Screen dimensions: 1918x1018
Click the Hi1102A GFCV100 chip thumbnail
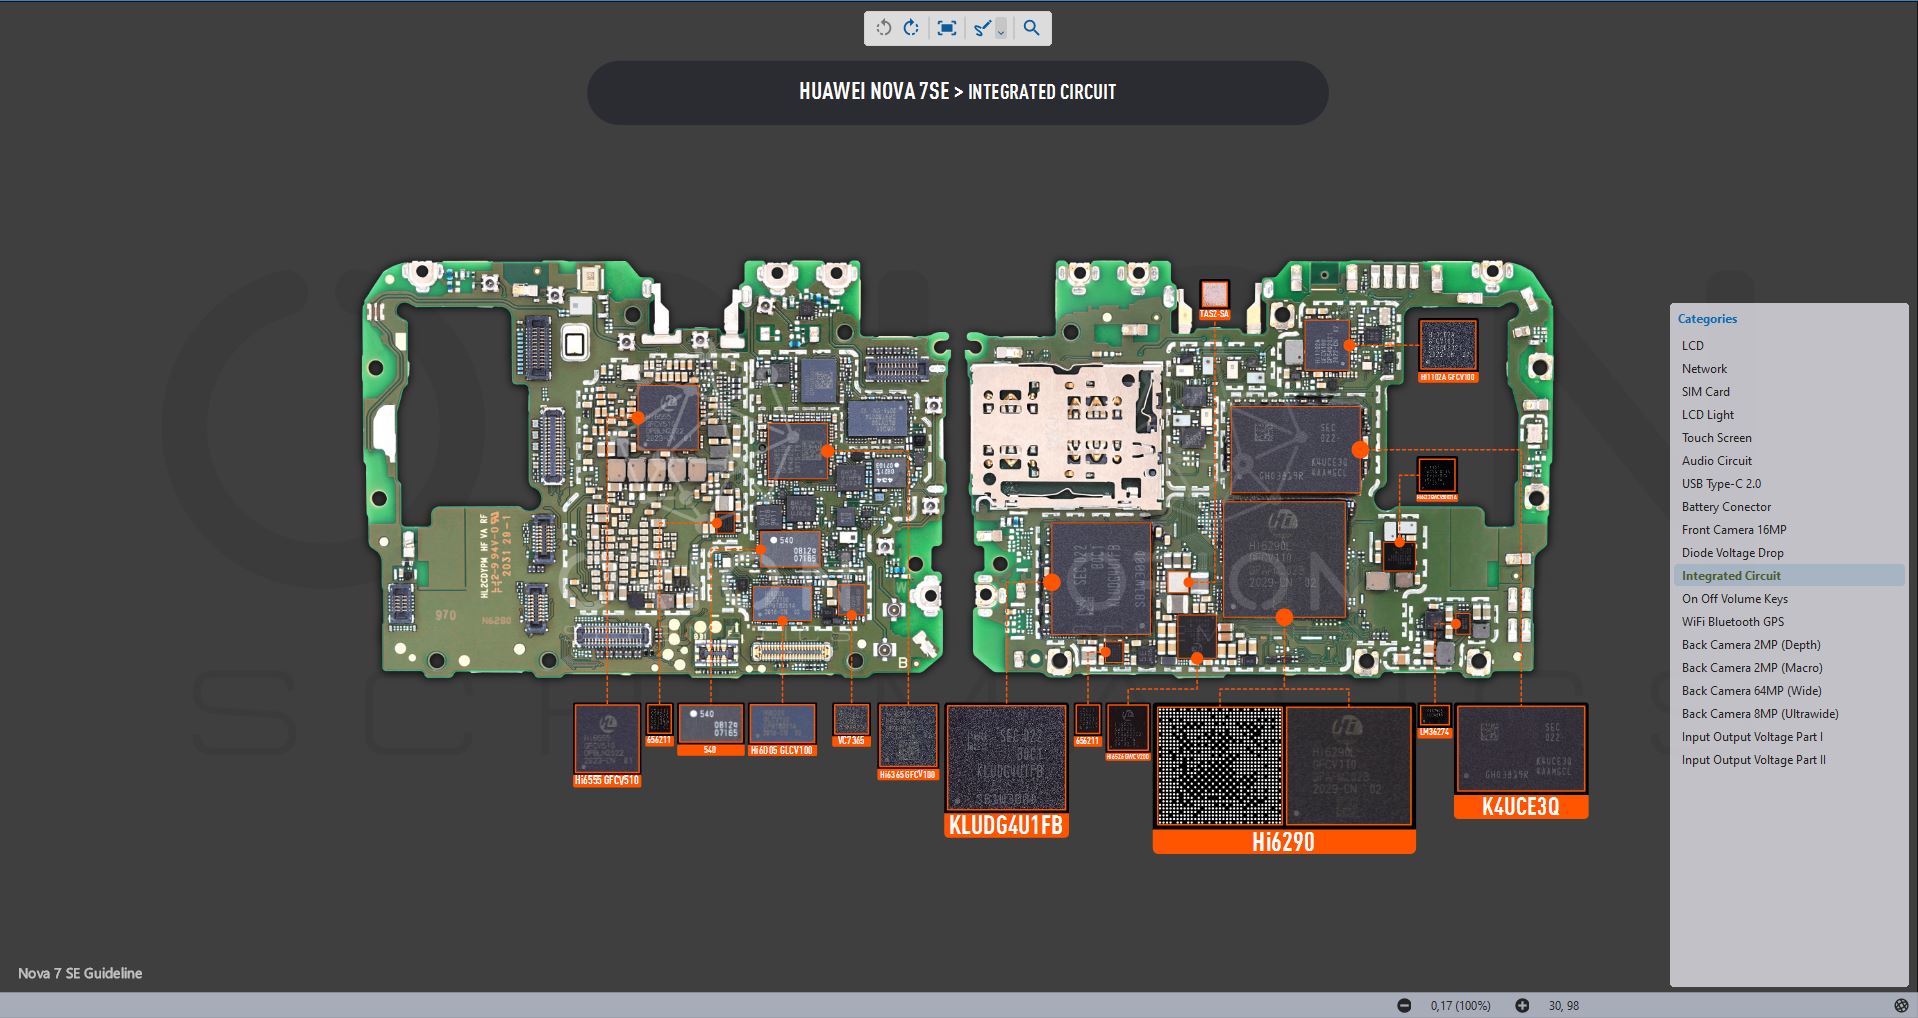click(x=1448, y=345)
